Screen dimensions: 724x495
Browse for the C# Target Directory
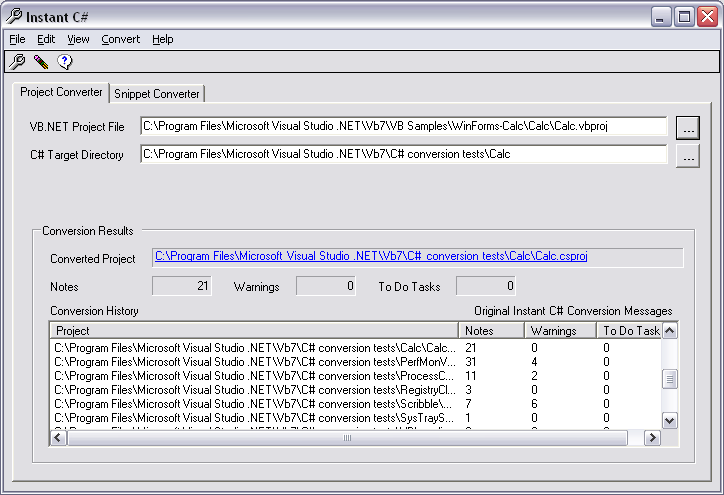tap(688, 156)
